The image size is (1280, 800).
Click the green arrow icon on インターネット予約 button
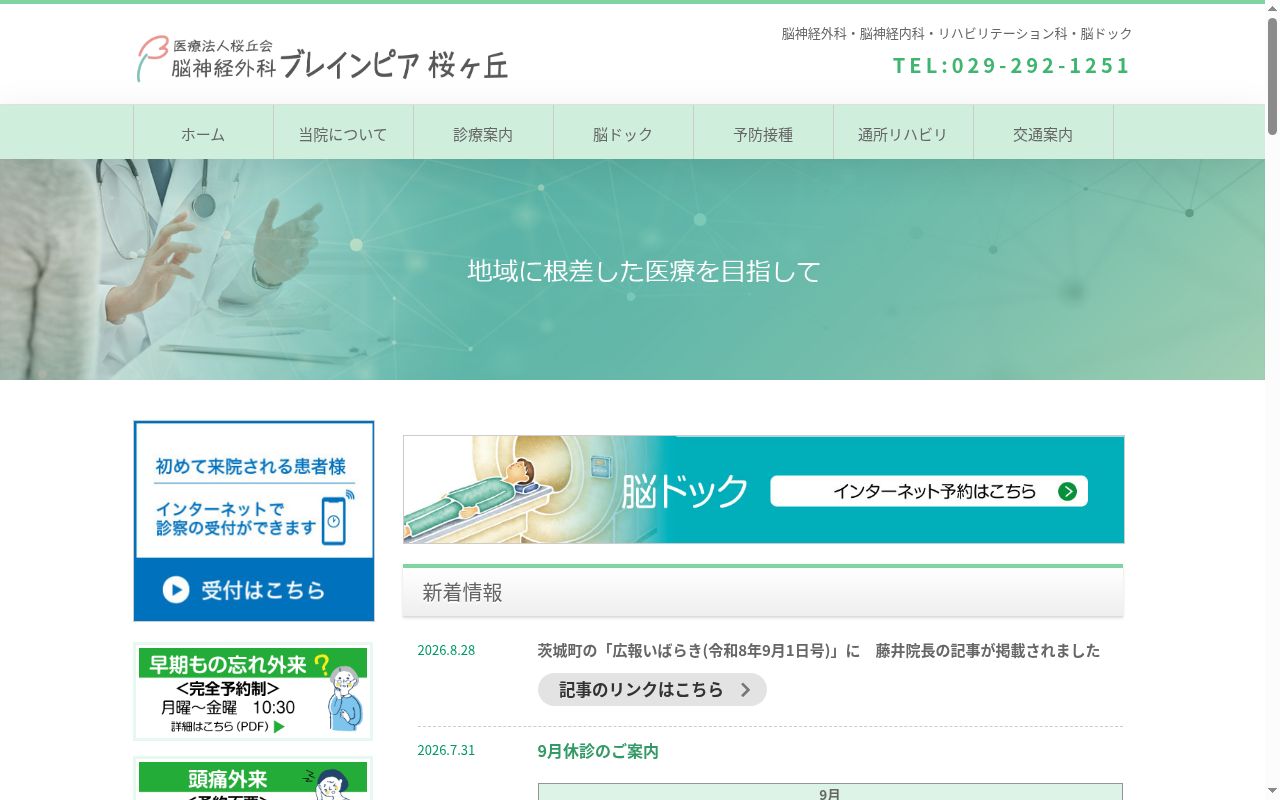pos(1068,491)
